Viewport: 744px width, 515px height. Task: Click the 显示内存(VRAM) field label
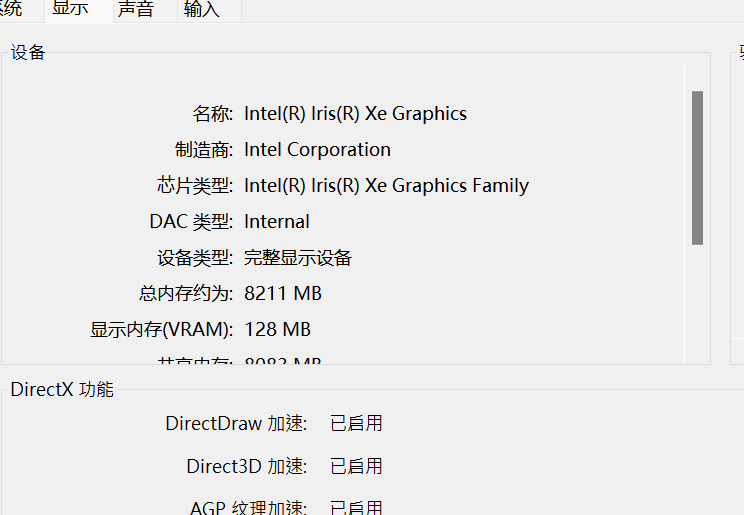point(161,330)
